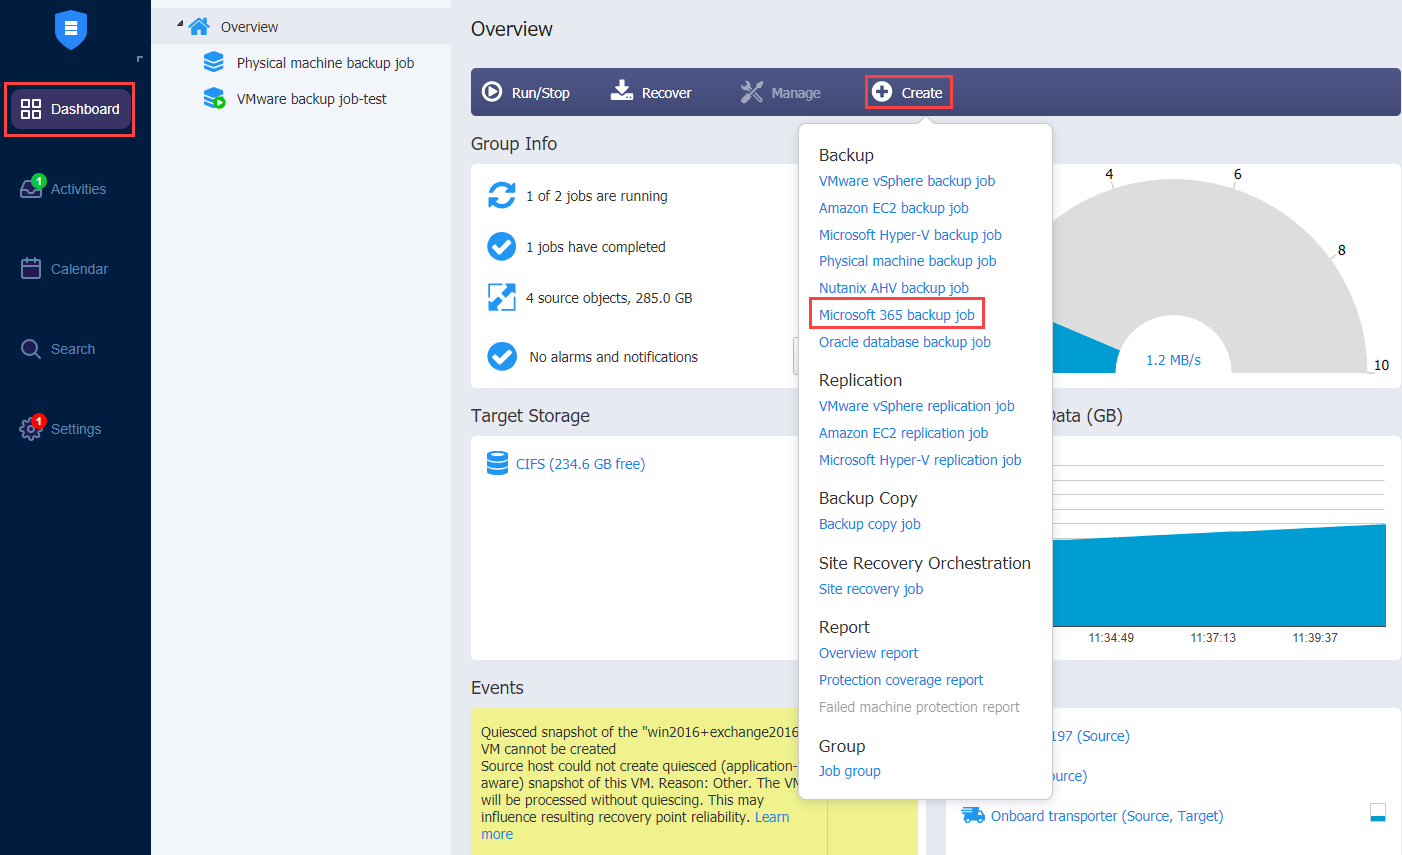The width and height of the screenshot is (1402, 855).
Task: Choose Microsoft Hyper-V replication job
Action: click(x=920, y=460)
